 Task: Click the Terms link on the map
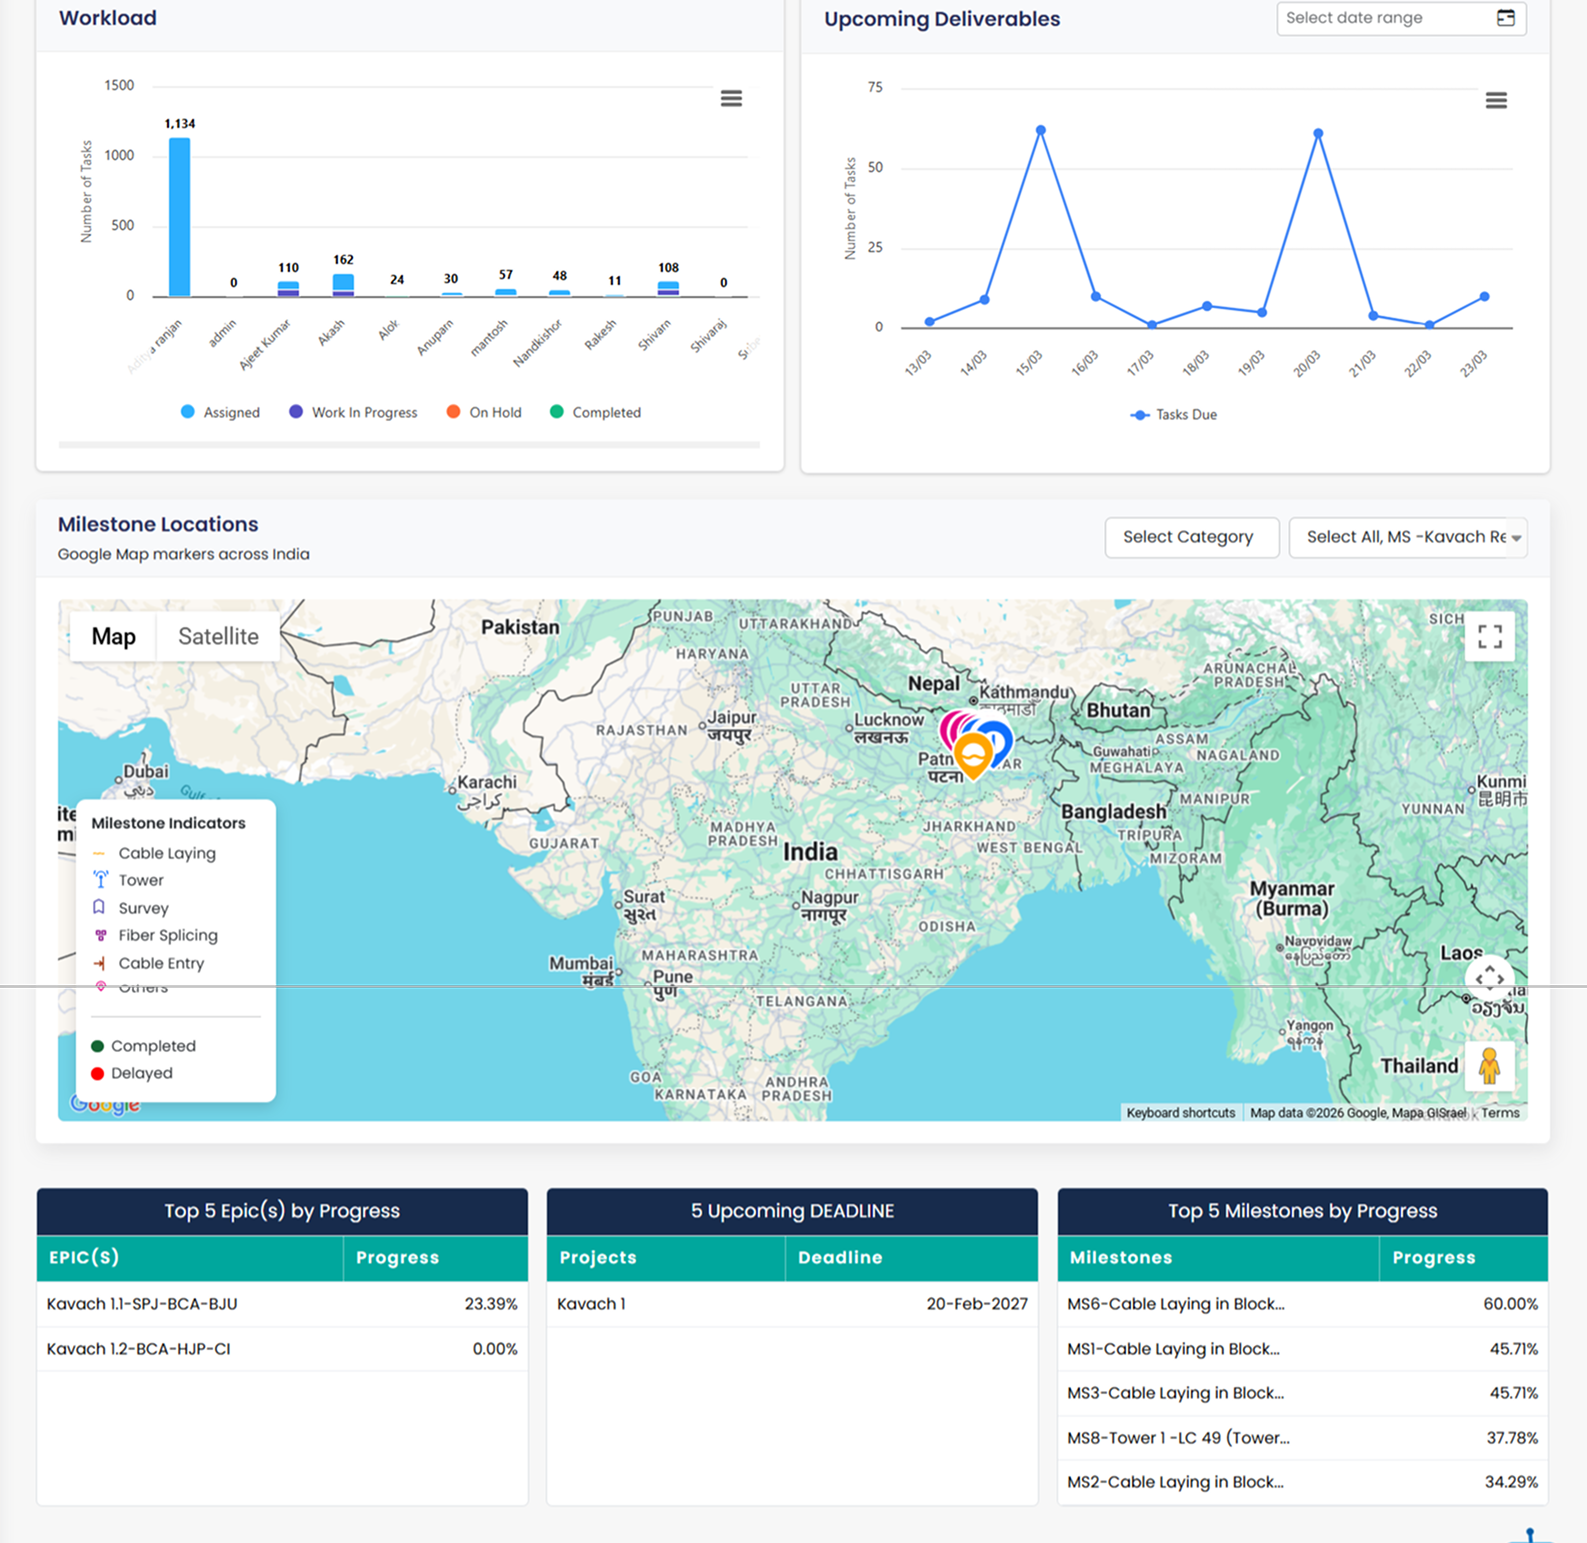1499,1113
